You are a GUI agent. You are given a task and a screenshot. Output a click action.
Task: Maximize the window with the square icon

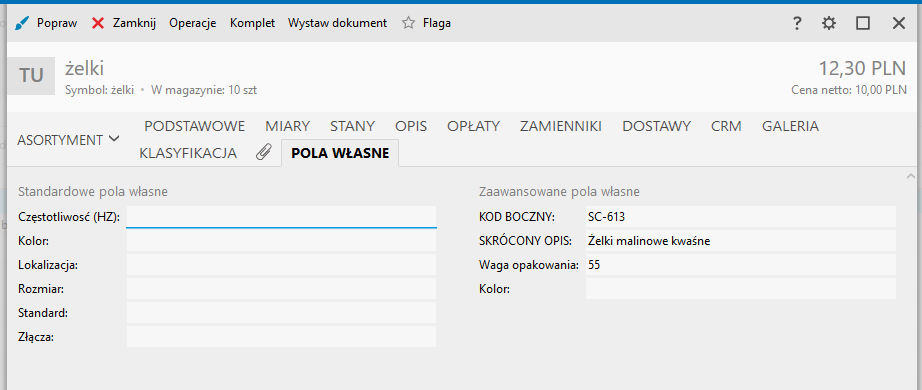coord(863,24)
